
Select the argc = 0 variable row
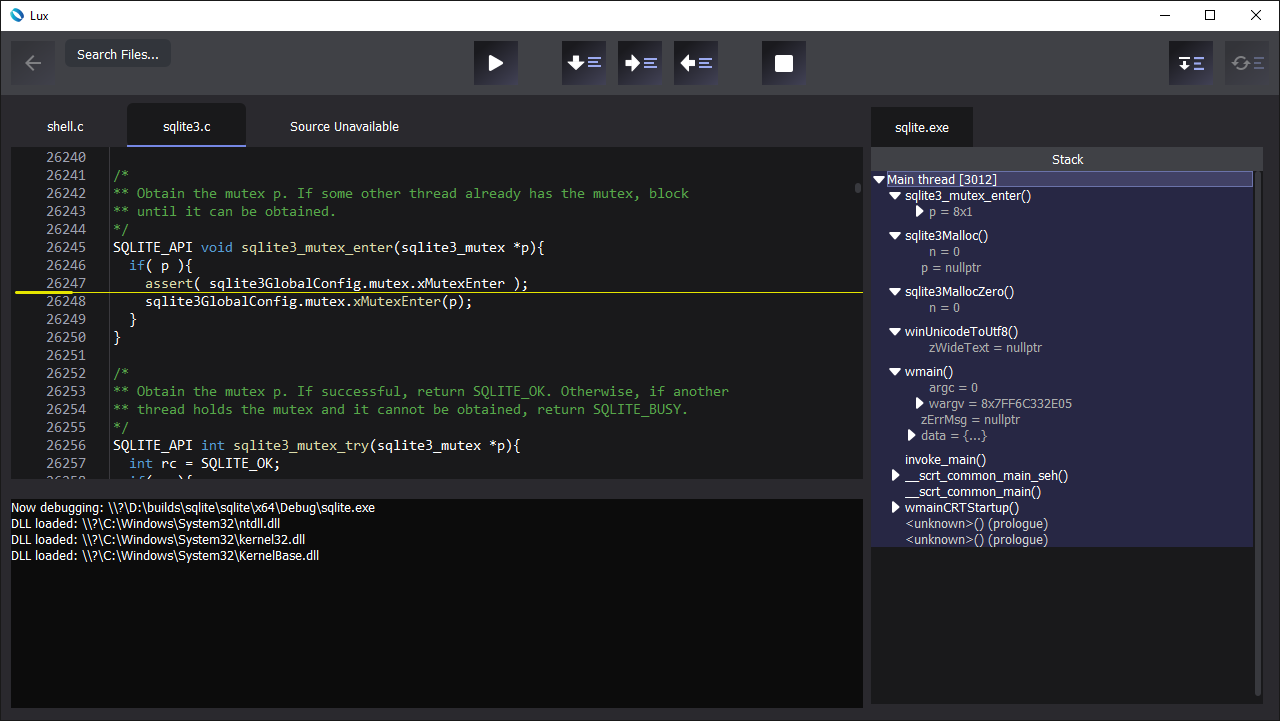click(953, 388)
